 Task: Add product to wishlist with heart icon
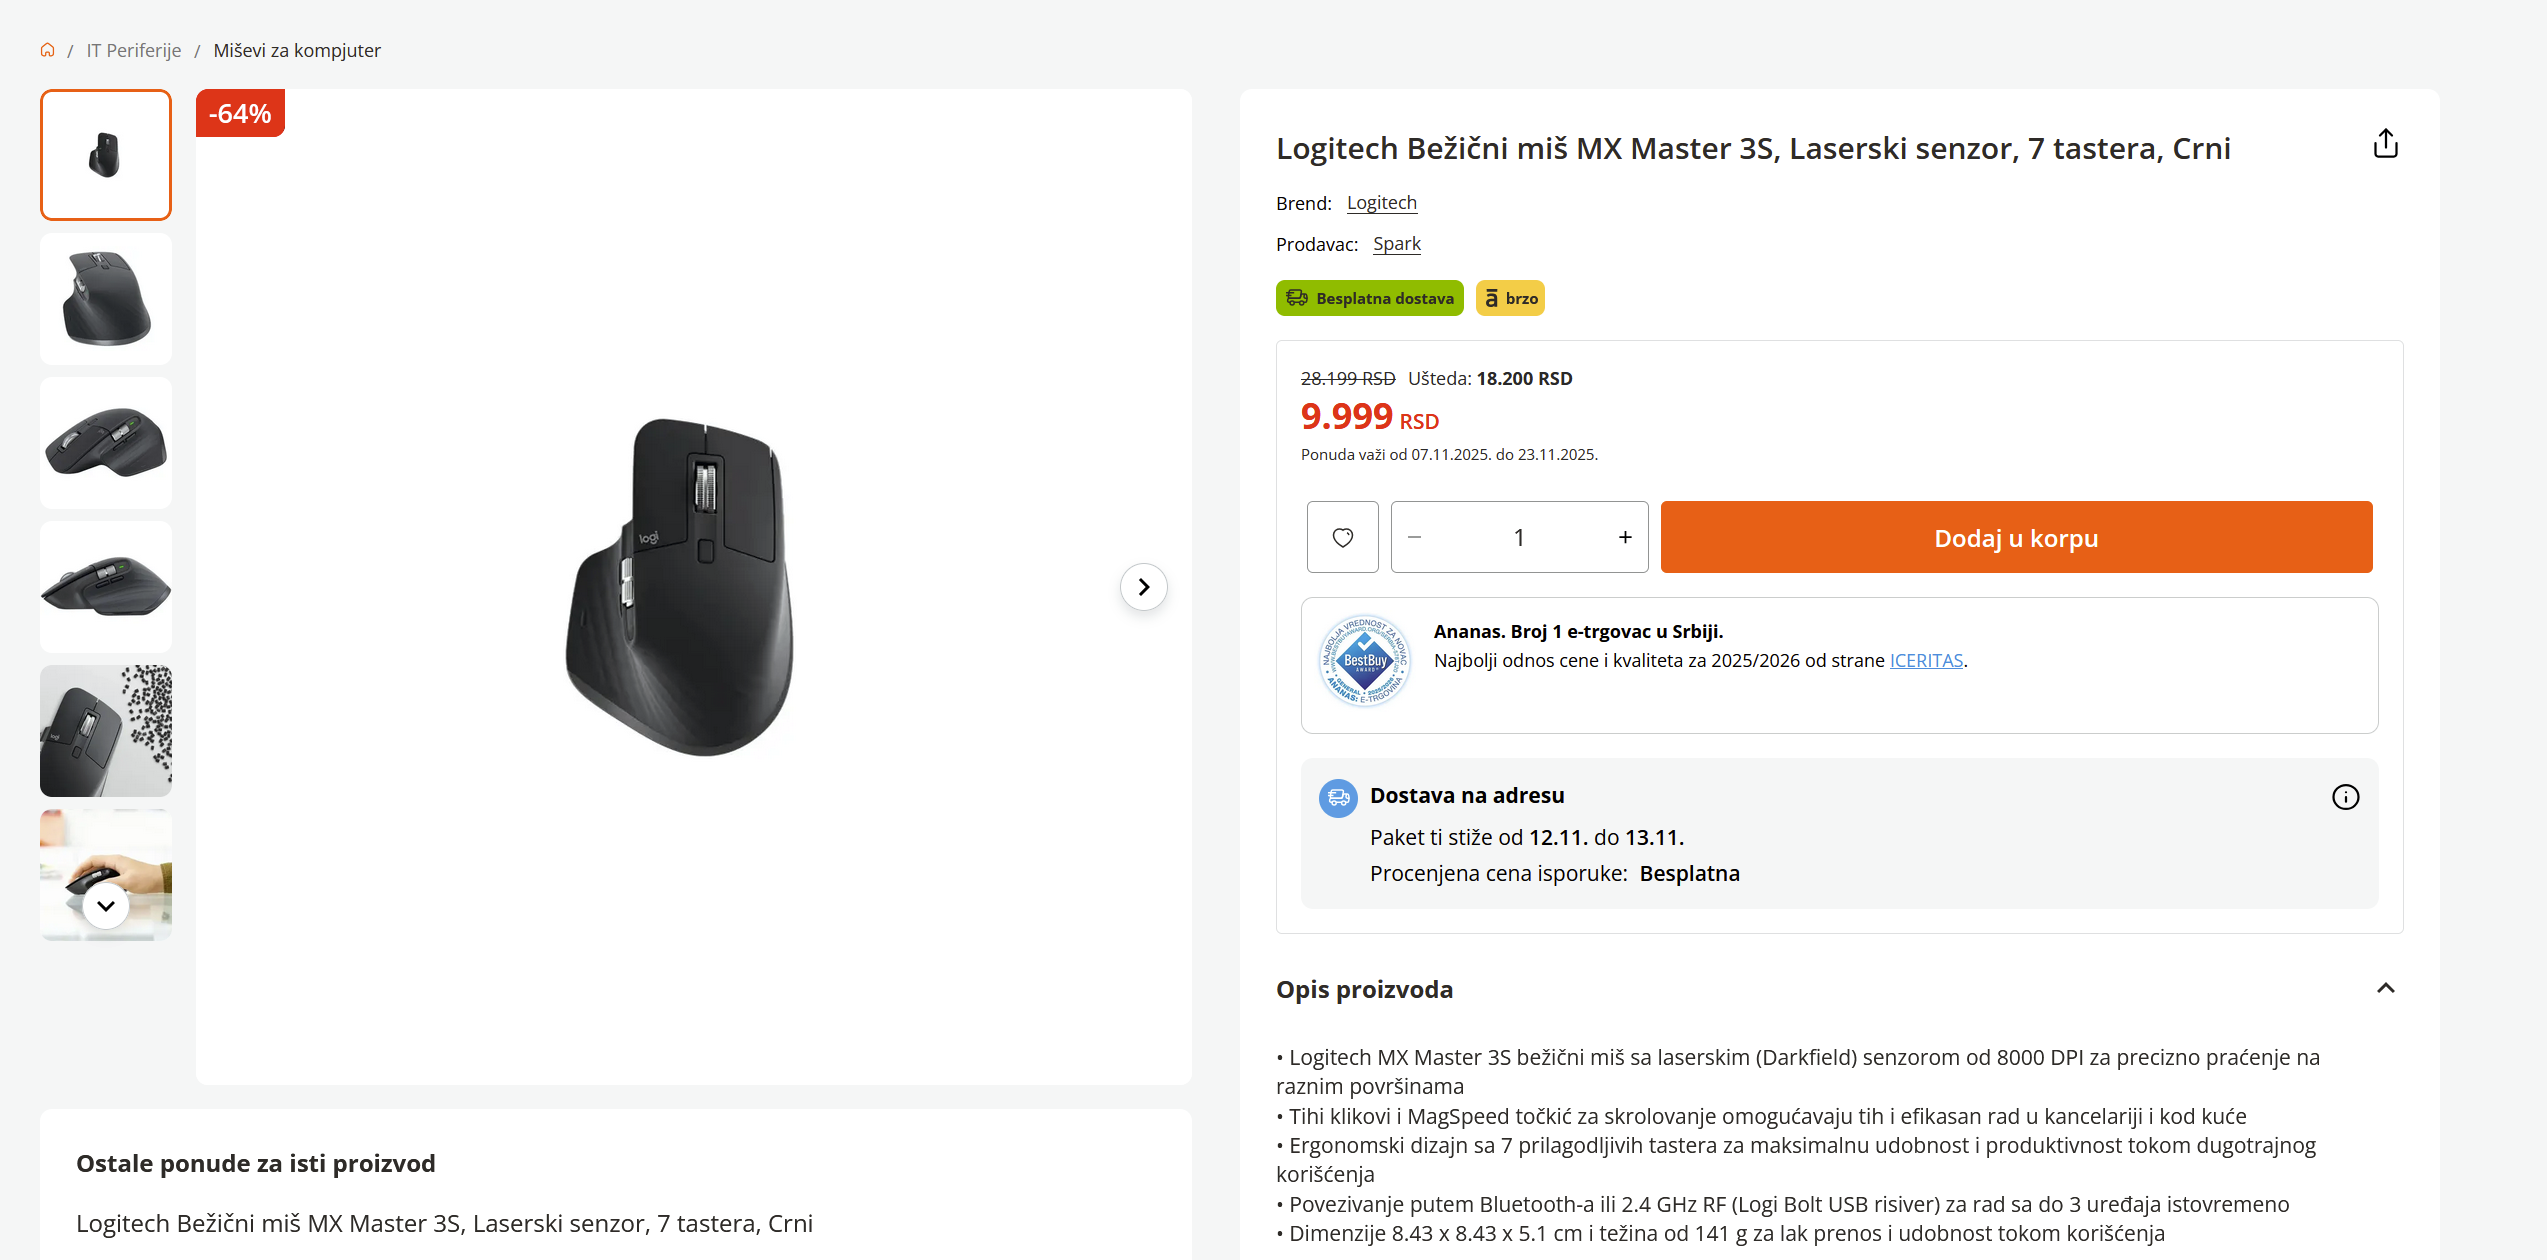coord(1342,537)
